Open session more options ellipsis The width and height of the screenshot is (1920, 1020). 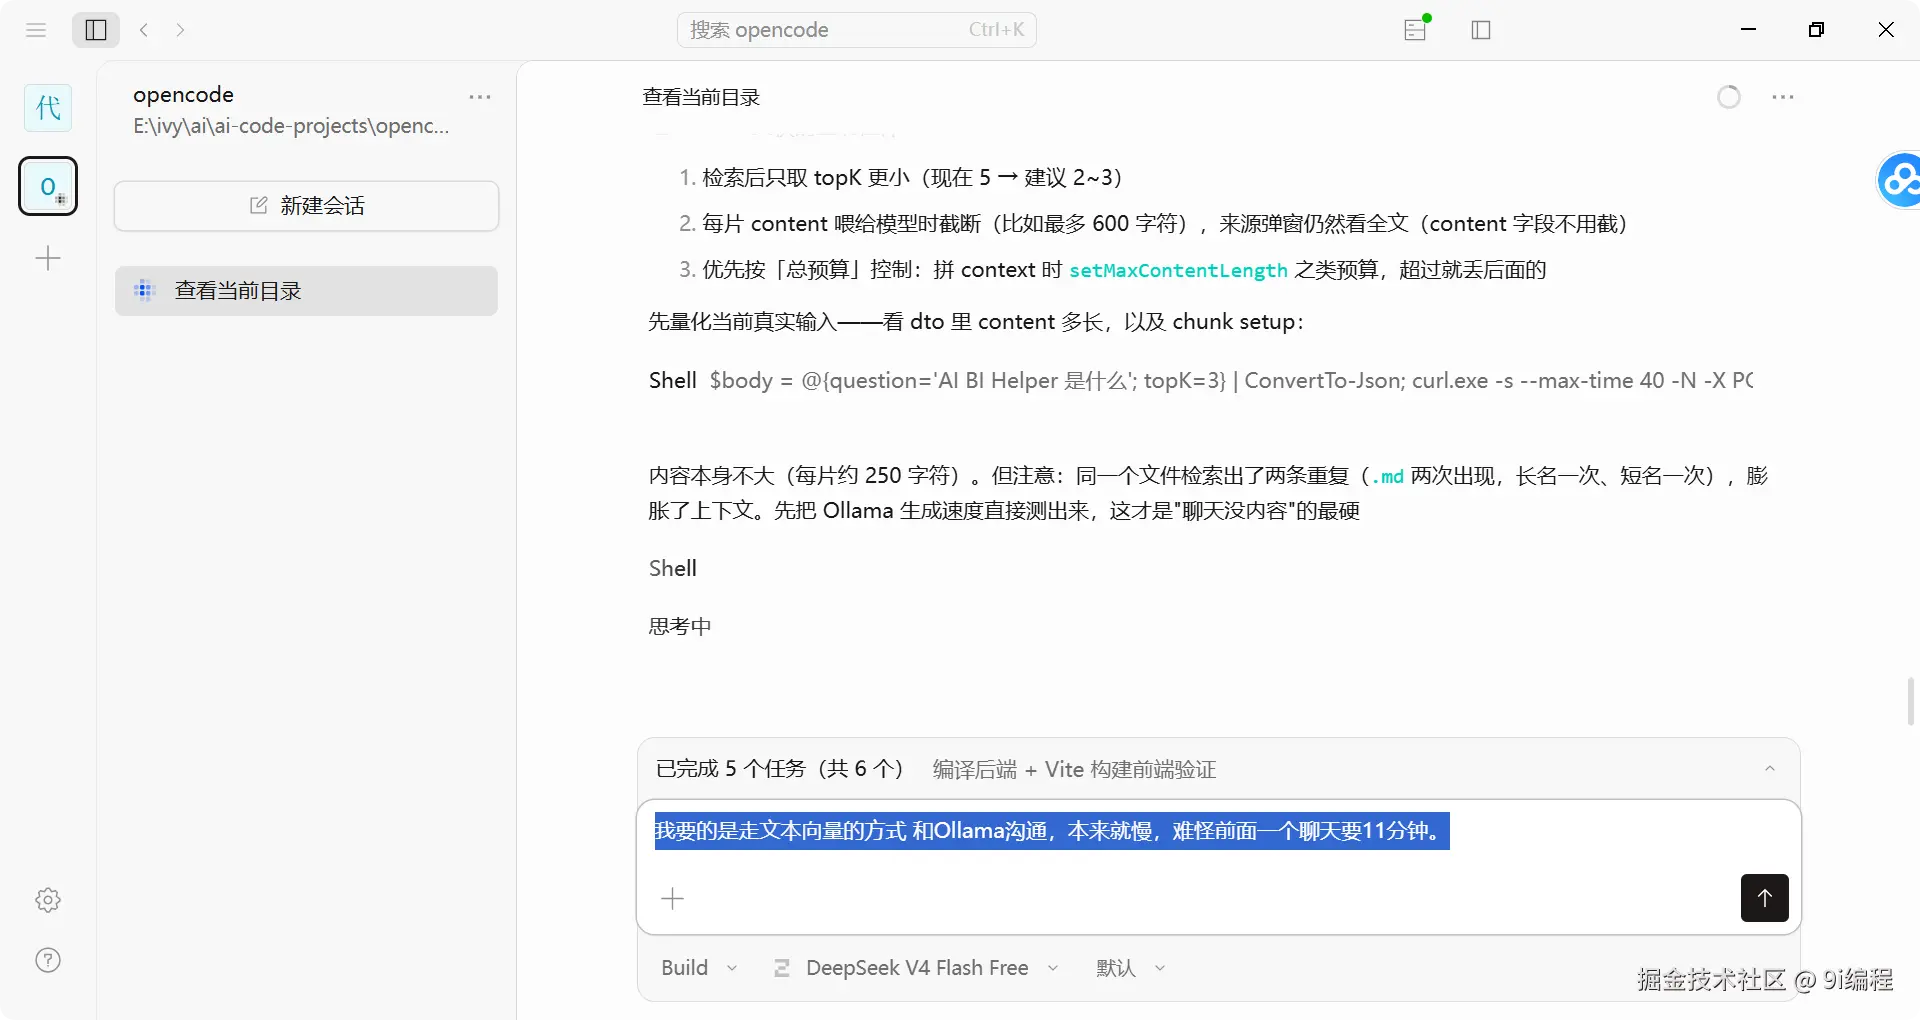pyautogui.click(x=1783, y=97)
